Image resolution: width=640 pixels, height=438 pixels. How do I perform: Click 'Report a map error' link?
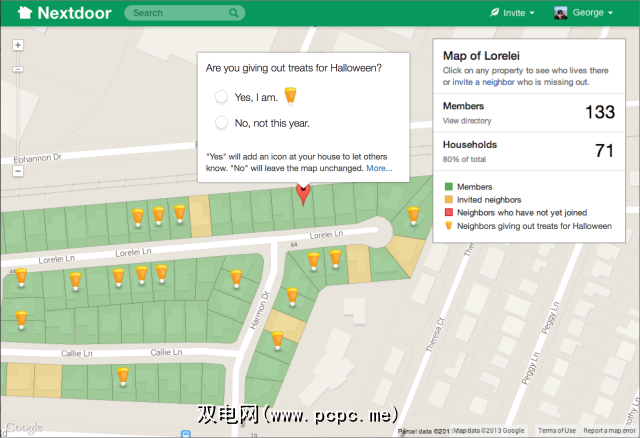click(609, 430)
